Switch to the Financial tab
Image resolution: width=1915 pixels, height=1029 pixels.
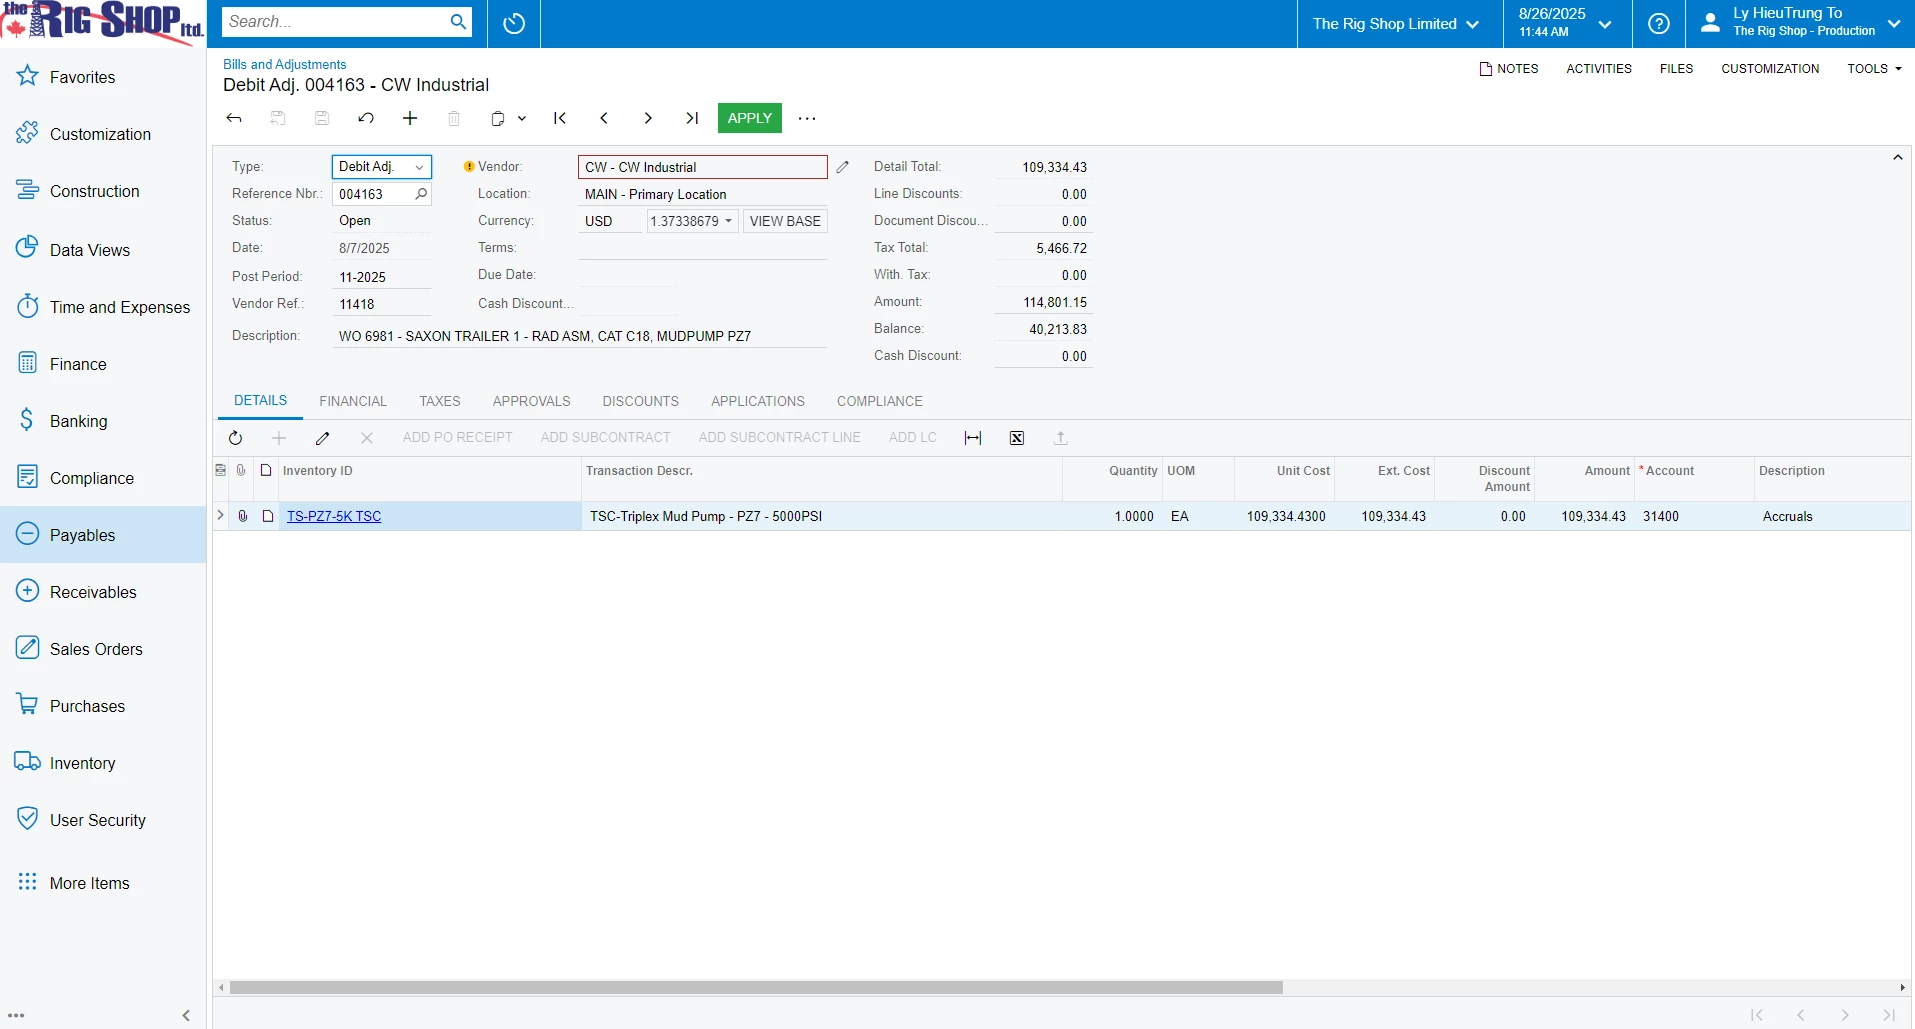353,401
